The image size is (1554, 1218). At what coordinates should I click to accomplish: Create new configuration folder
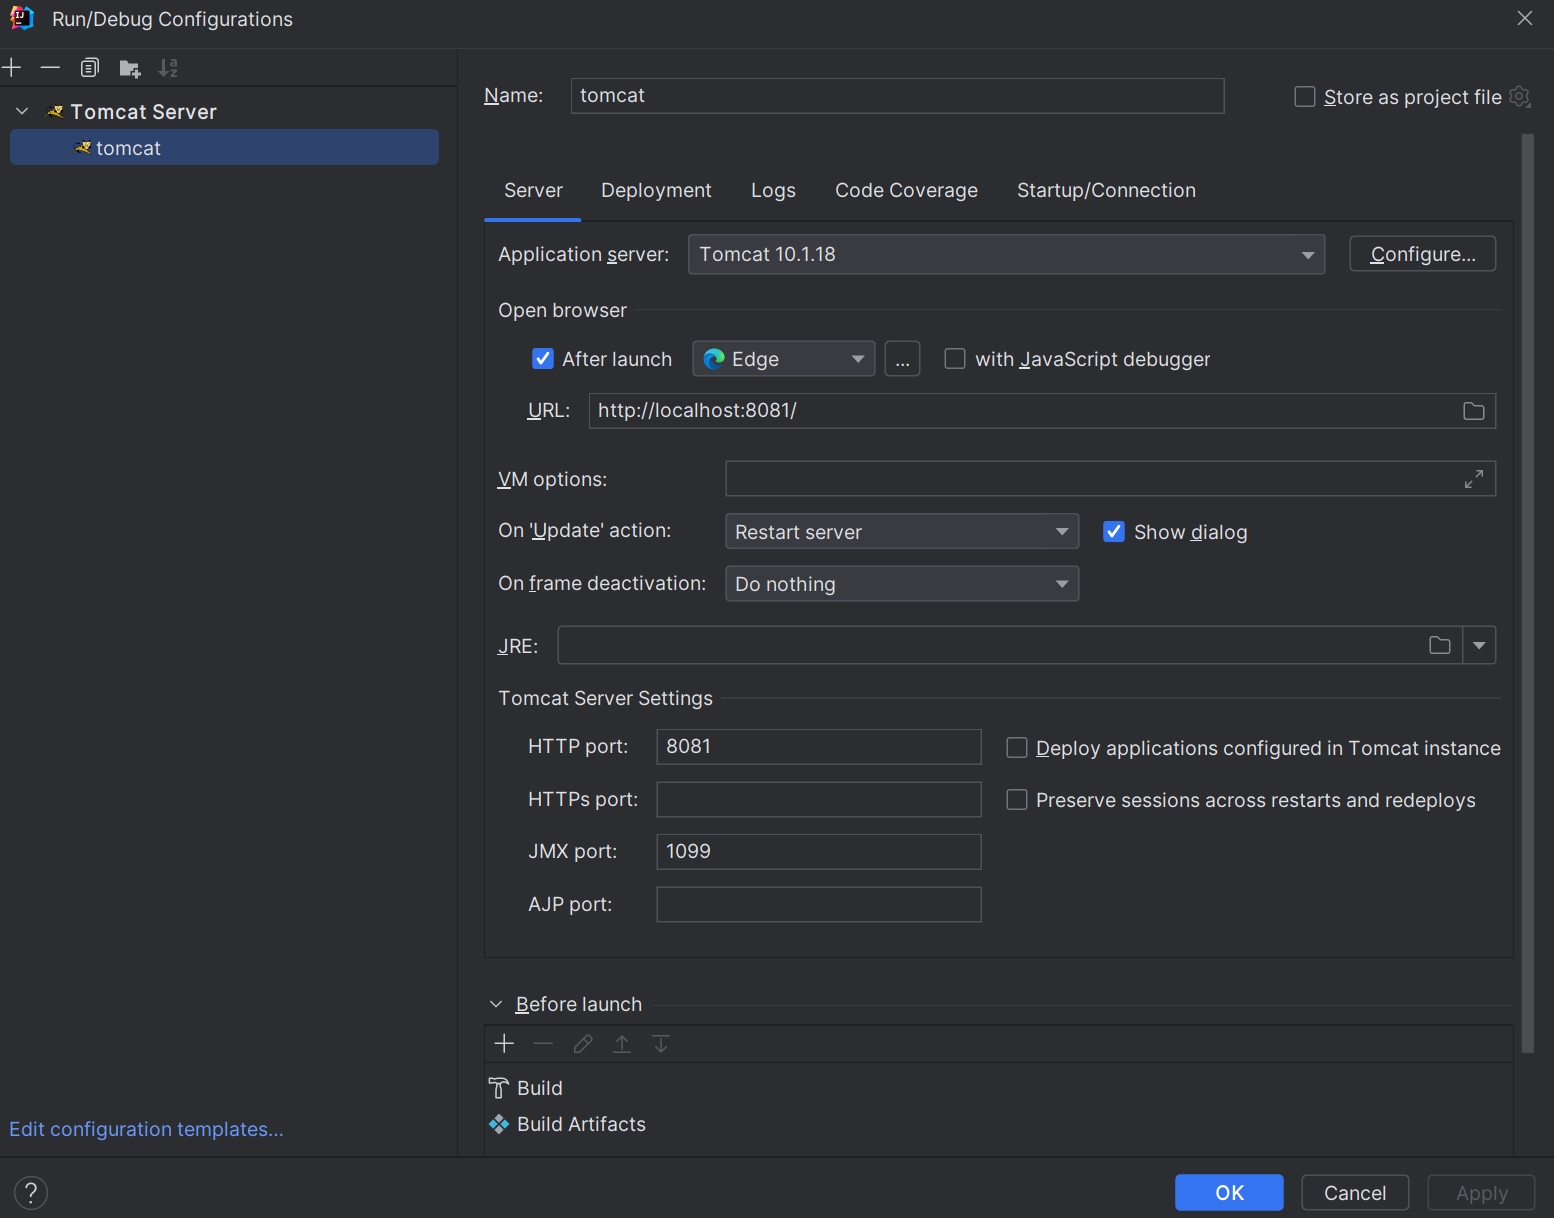(130, 68)
